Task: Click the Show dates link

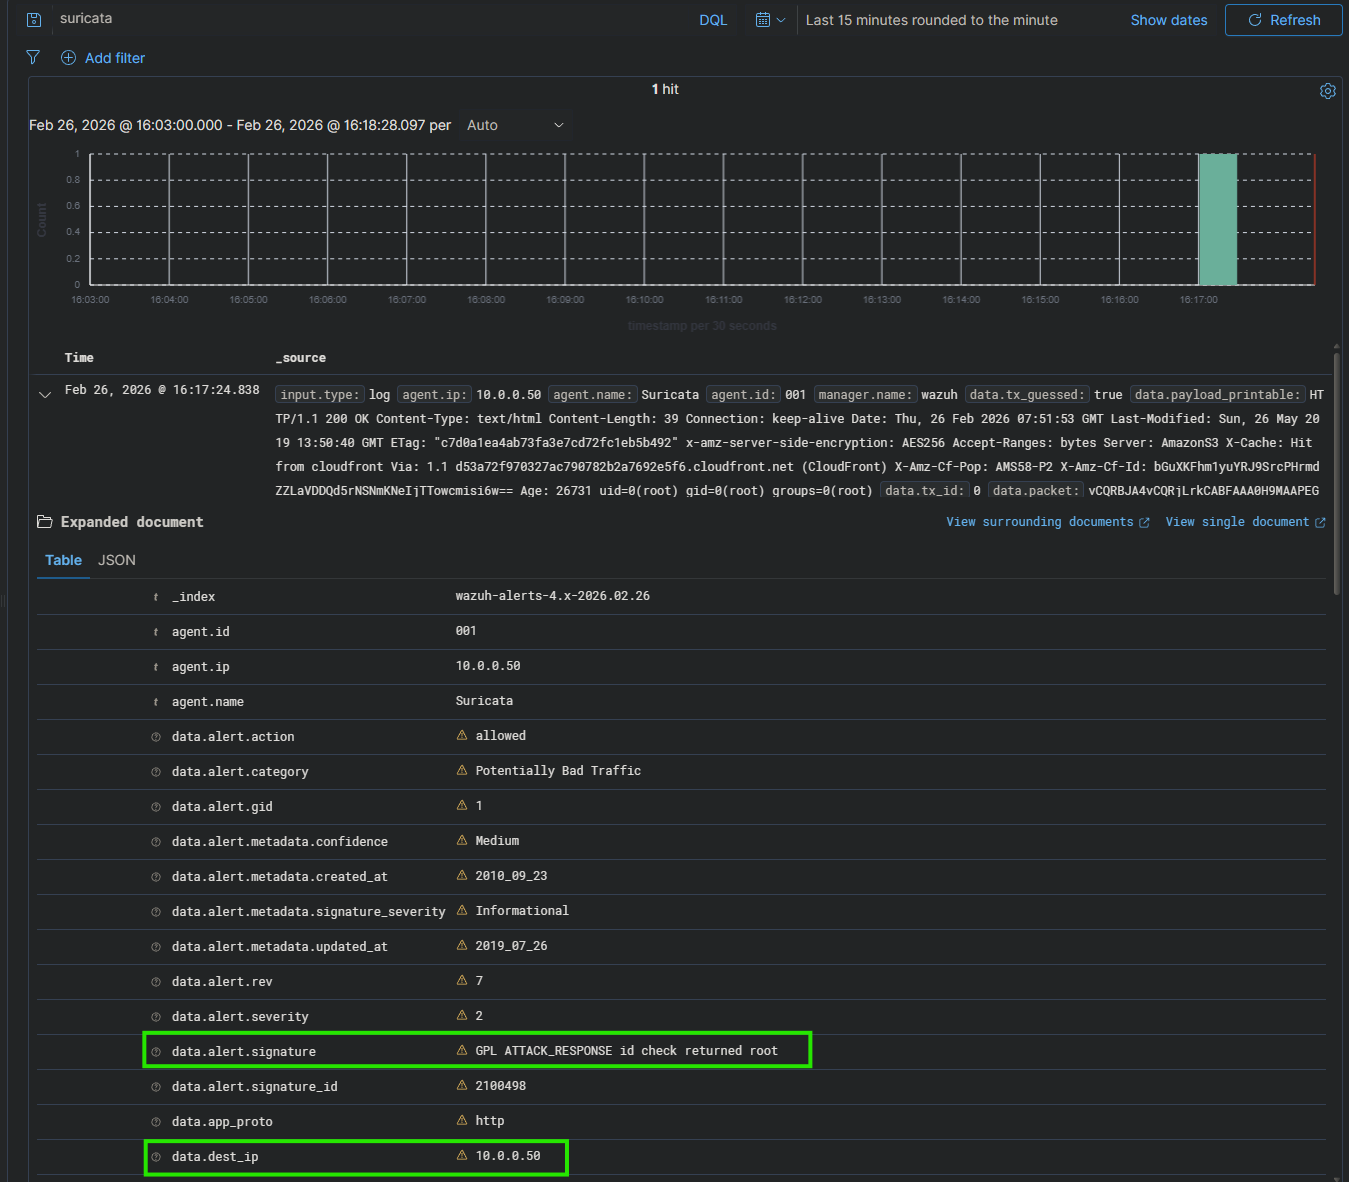Action: 1168,20
